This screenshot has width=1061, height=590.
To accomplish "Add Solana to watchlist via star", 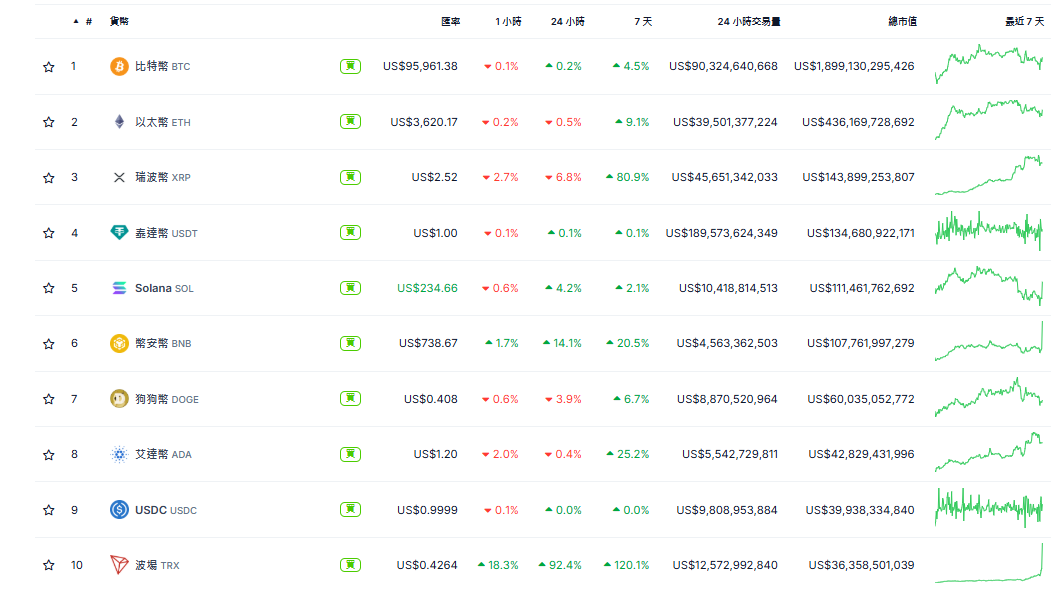I will (x=48, y=288).
